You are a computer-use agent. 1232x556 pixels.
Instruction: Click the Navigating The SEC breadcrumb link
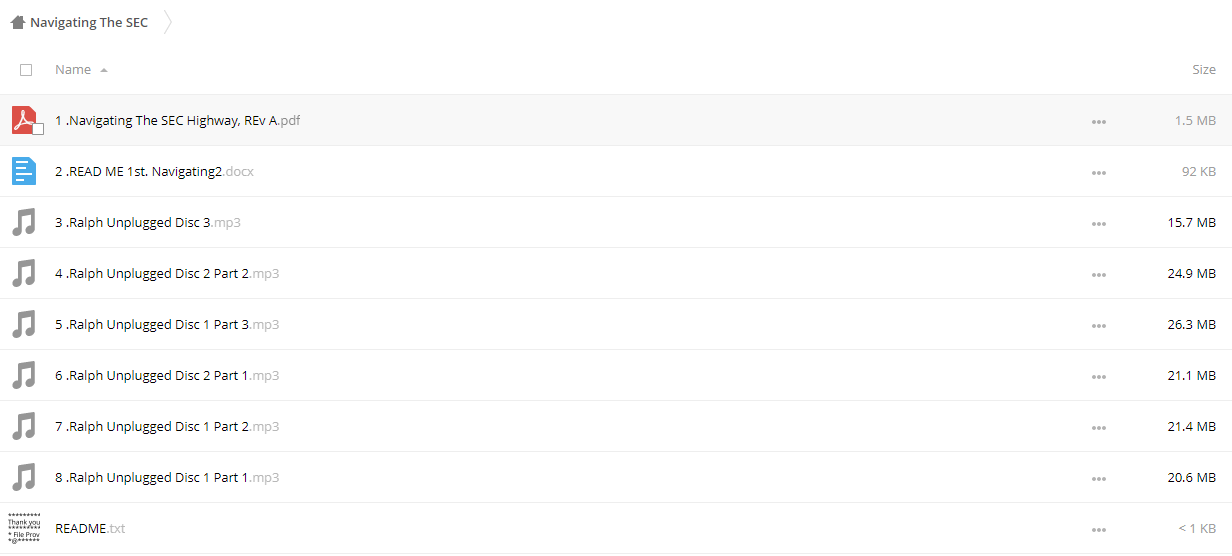coord(89,22)
